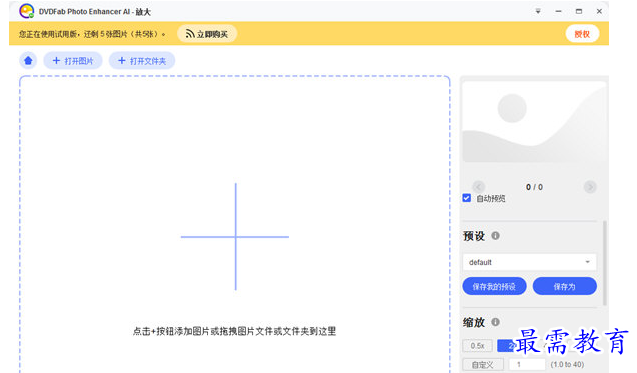Click the right panel vertical scrollbar
637x373 pixels.
point(605,263)
